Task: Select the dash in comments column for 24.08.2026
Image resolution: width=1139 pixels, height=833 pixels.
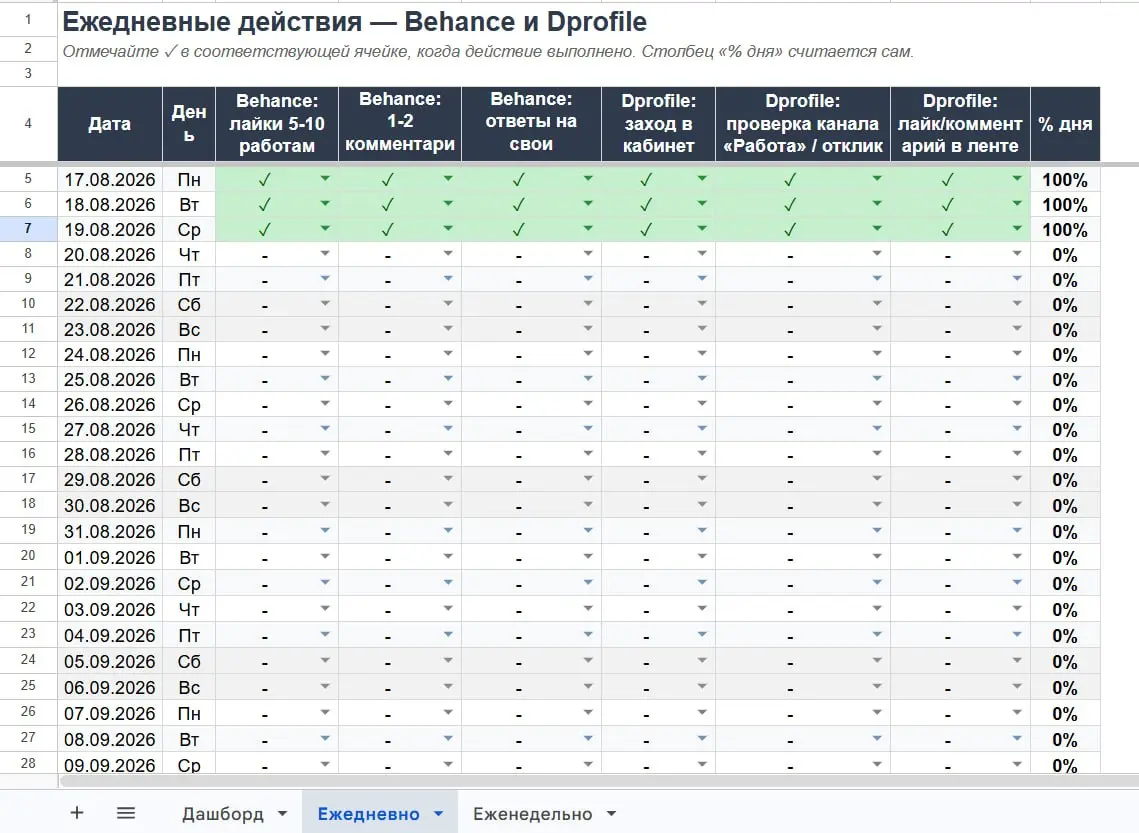Action: tap(388, 355)
